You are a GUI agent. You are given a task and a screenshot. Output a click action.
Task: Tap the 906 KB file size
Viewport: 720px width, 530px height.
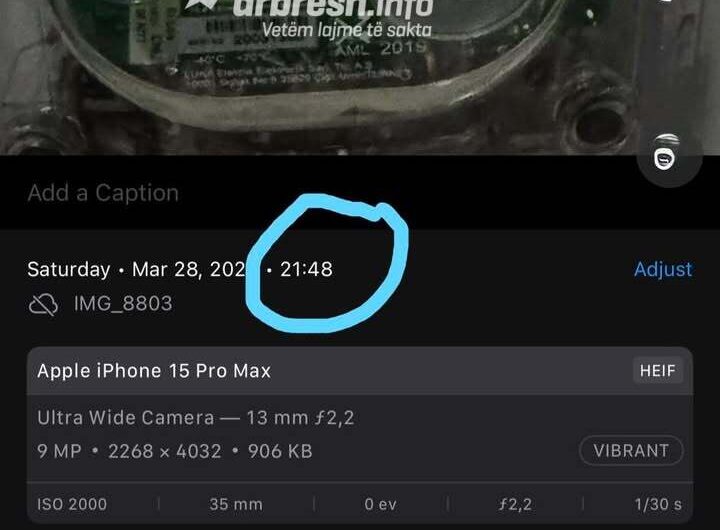point(280,451)
